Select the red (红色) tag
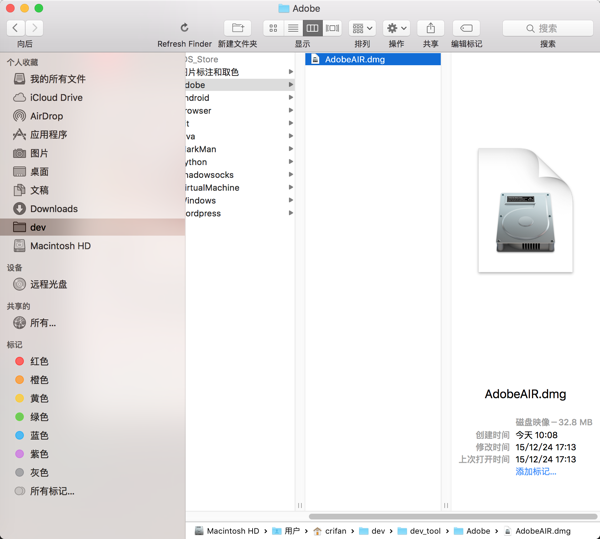 (x=92, y=361)
